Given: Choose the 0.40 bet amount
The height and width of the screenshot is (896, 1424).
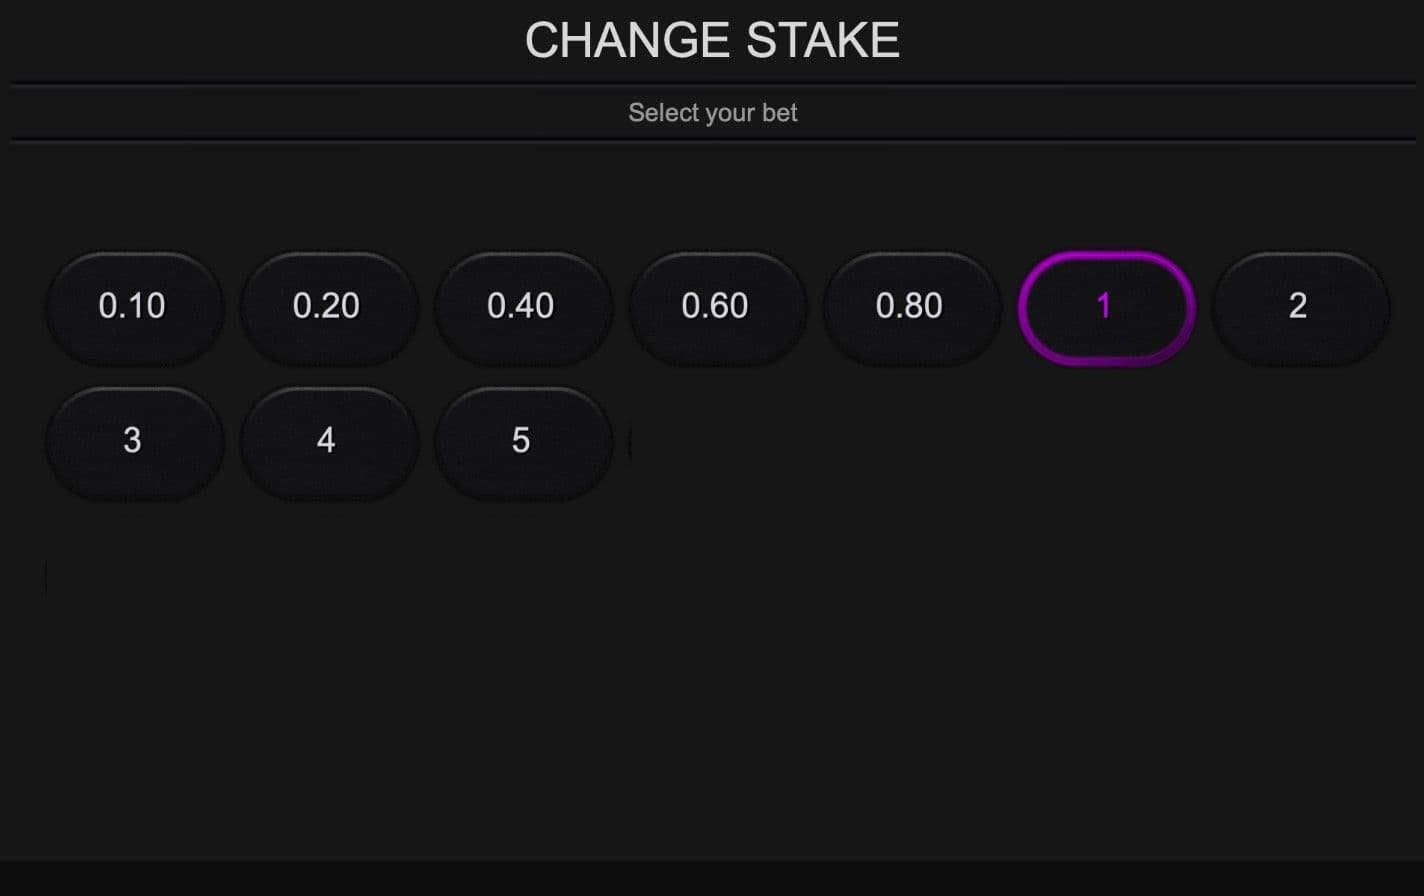Looking at the screenshot, I should (x=522, y=307).
